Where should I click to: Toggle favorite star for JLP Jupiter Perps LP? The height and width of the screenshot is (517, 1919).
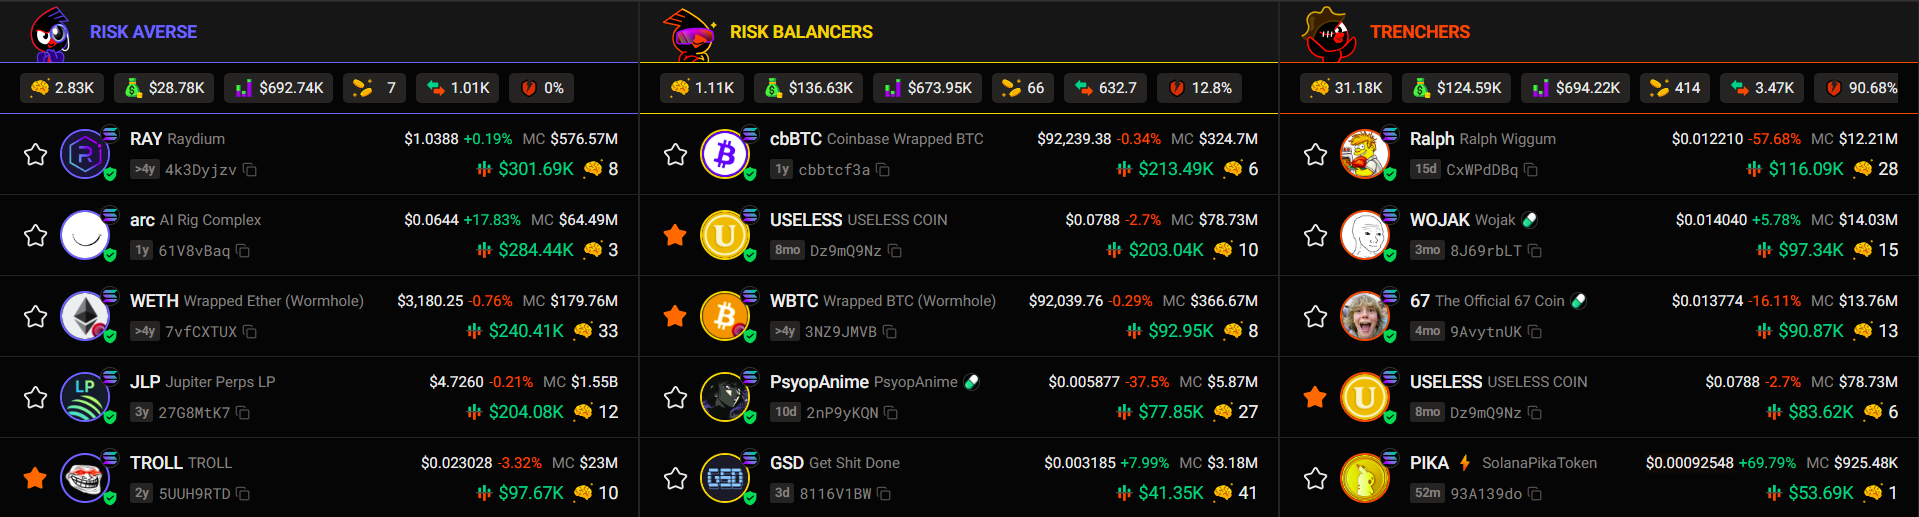[x=36, y=397]
